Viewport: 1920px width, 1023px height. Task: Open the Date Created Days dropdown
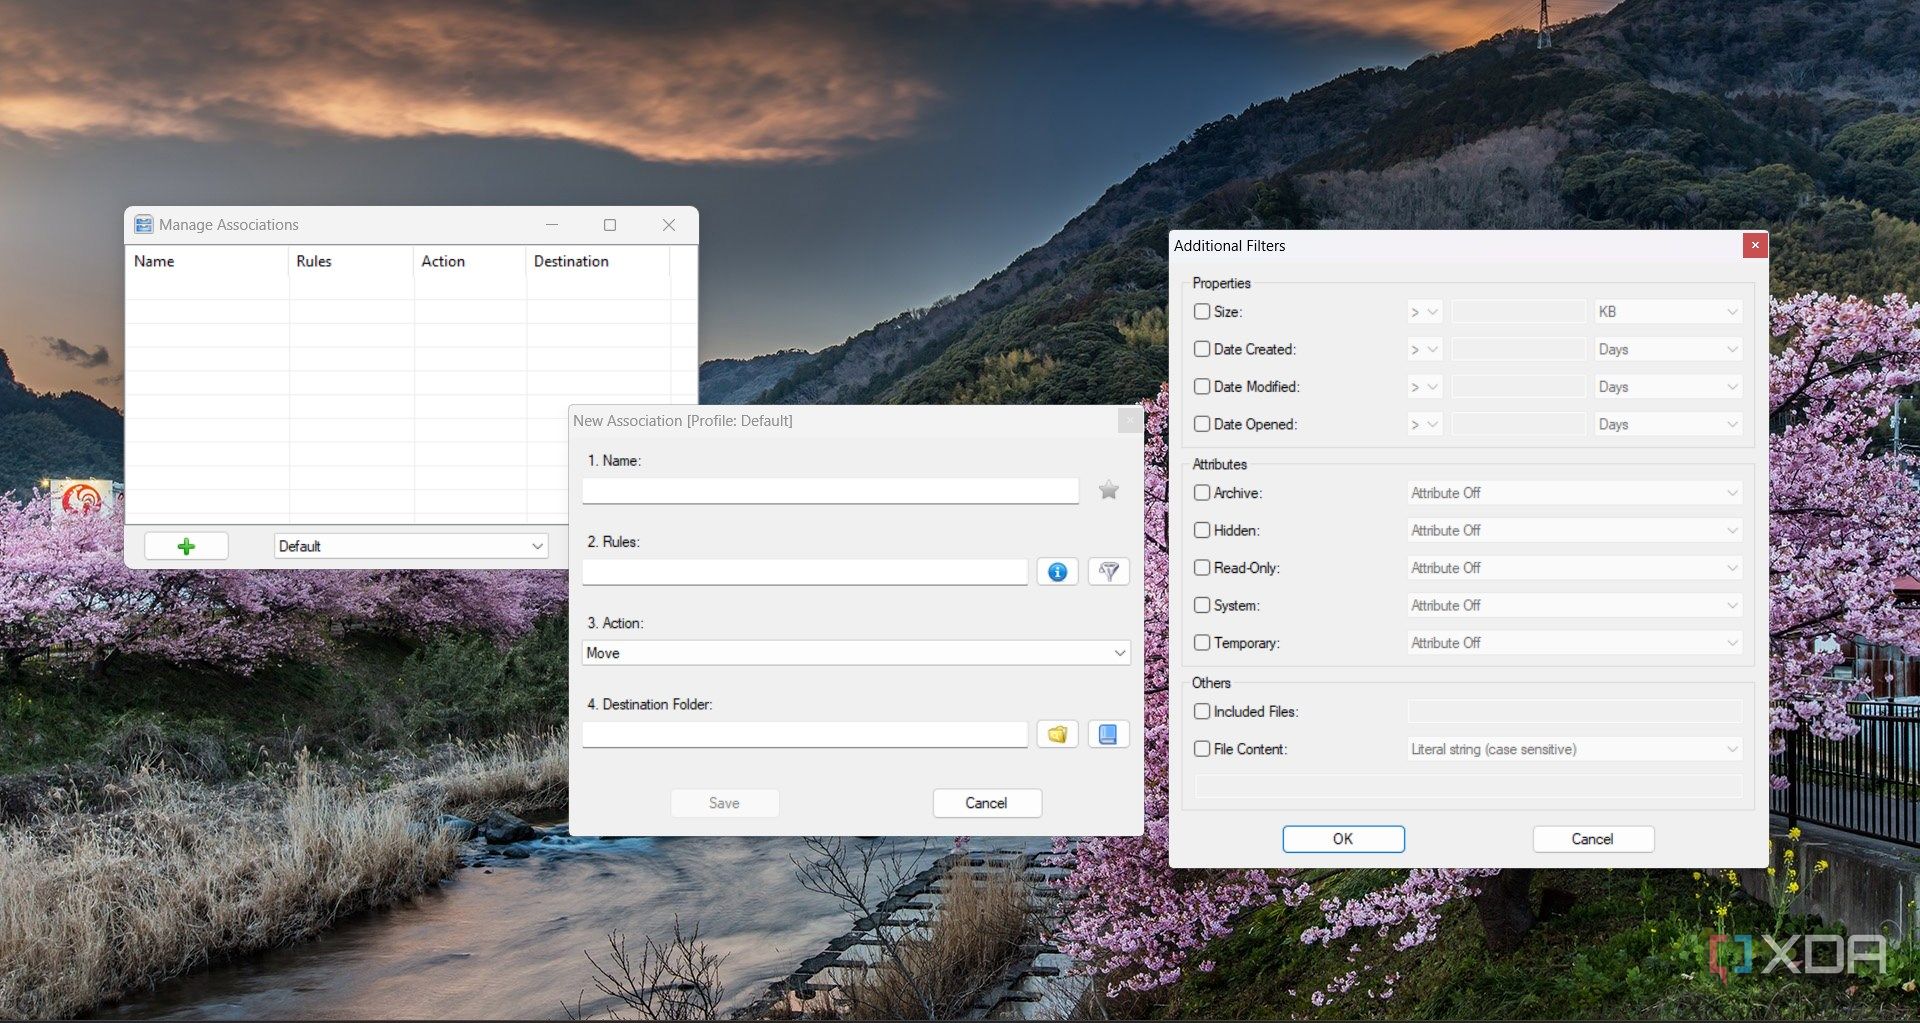(1668, 349)
